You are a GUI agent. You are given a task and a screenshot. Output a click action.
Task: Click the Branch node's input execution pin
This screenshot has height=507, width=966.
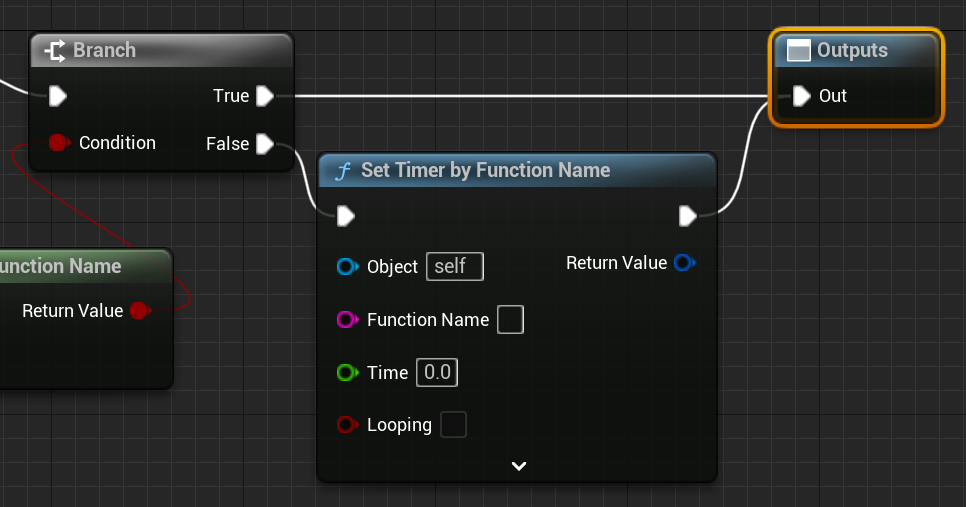click(57, 96)
